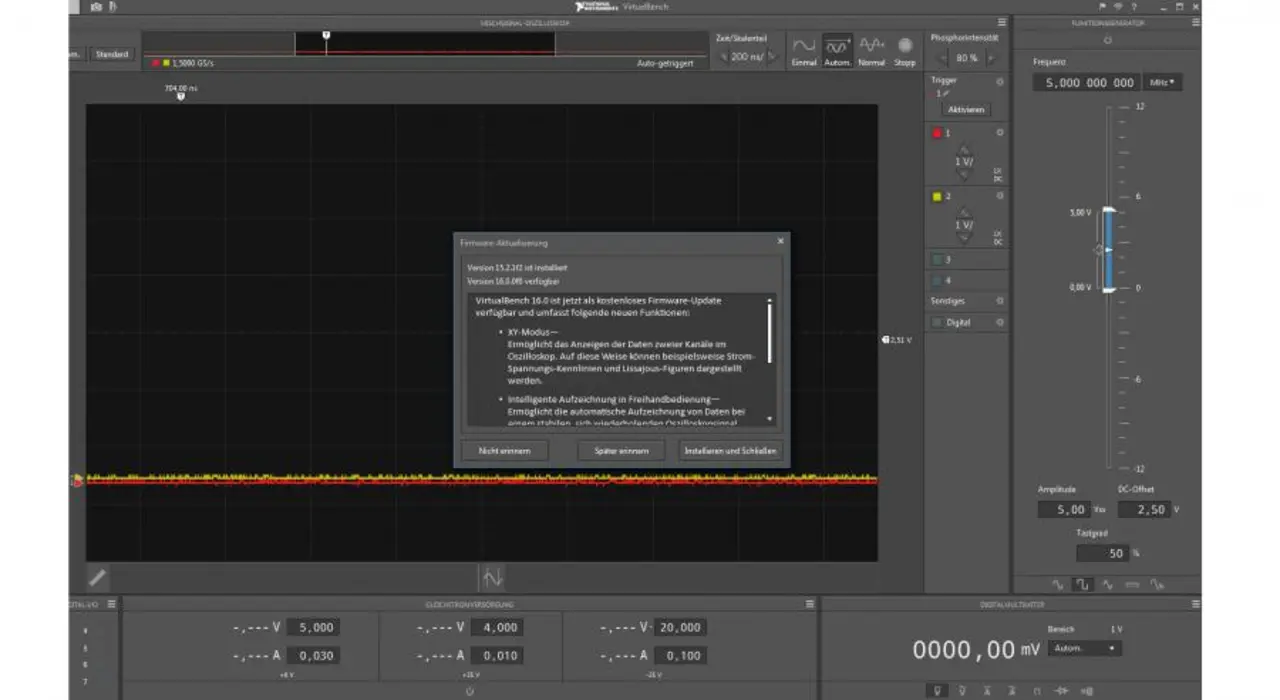Toggle oscilloscope channel 2 on/off
The image size is (1280, 700).
coord(937,196)
